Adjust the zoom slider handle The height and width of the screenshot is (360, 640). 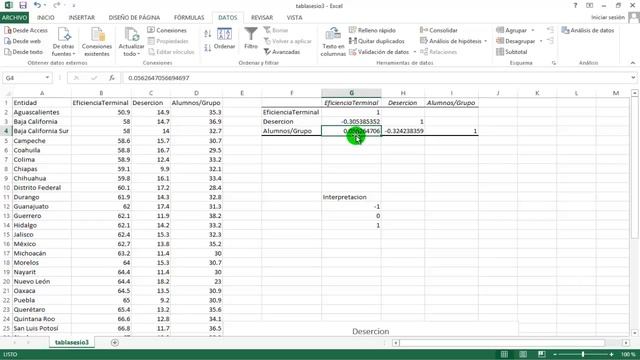[583, 354]
